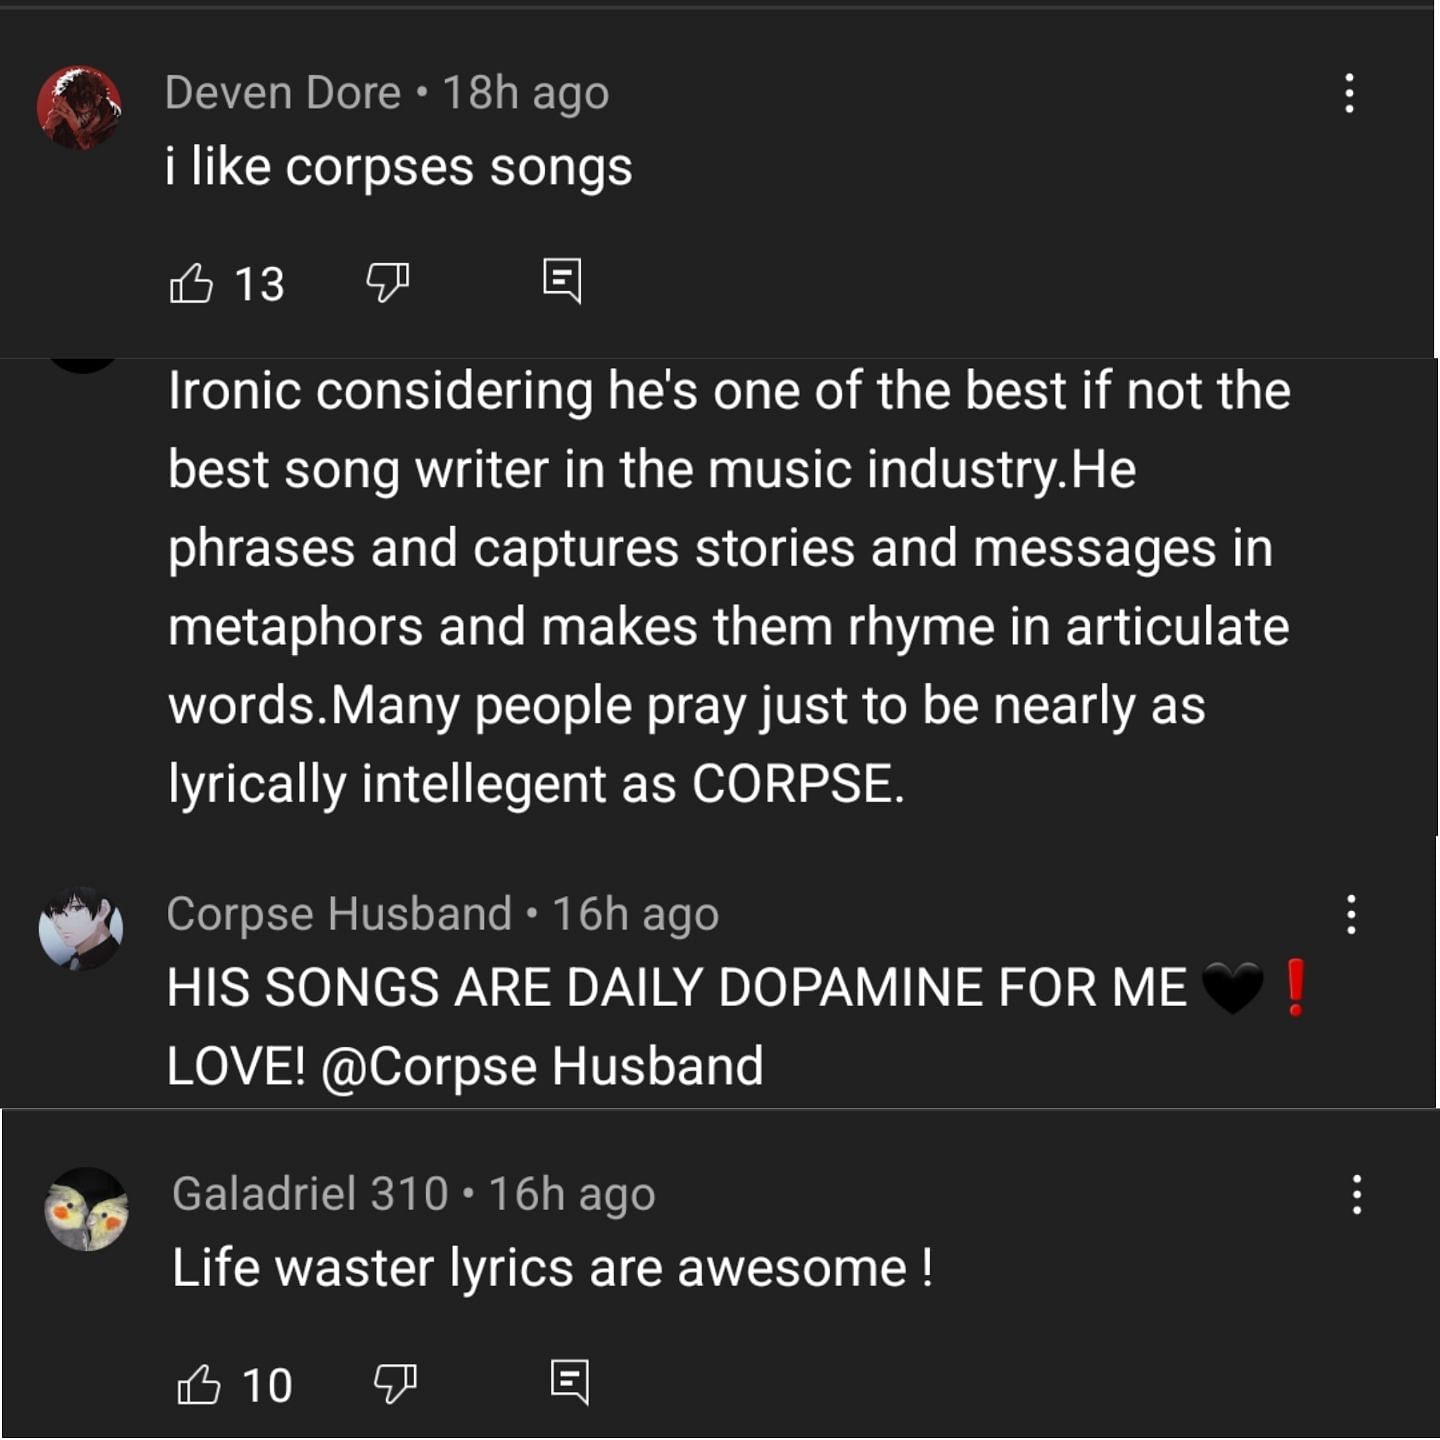The image size is (1440, 1440).
Task: Dislike Galadriel 310's comment
Action: click(395, 1384)
